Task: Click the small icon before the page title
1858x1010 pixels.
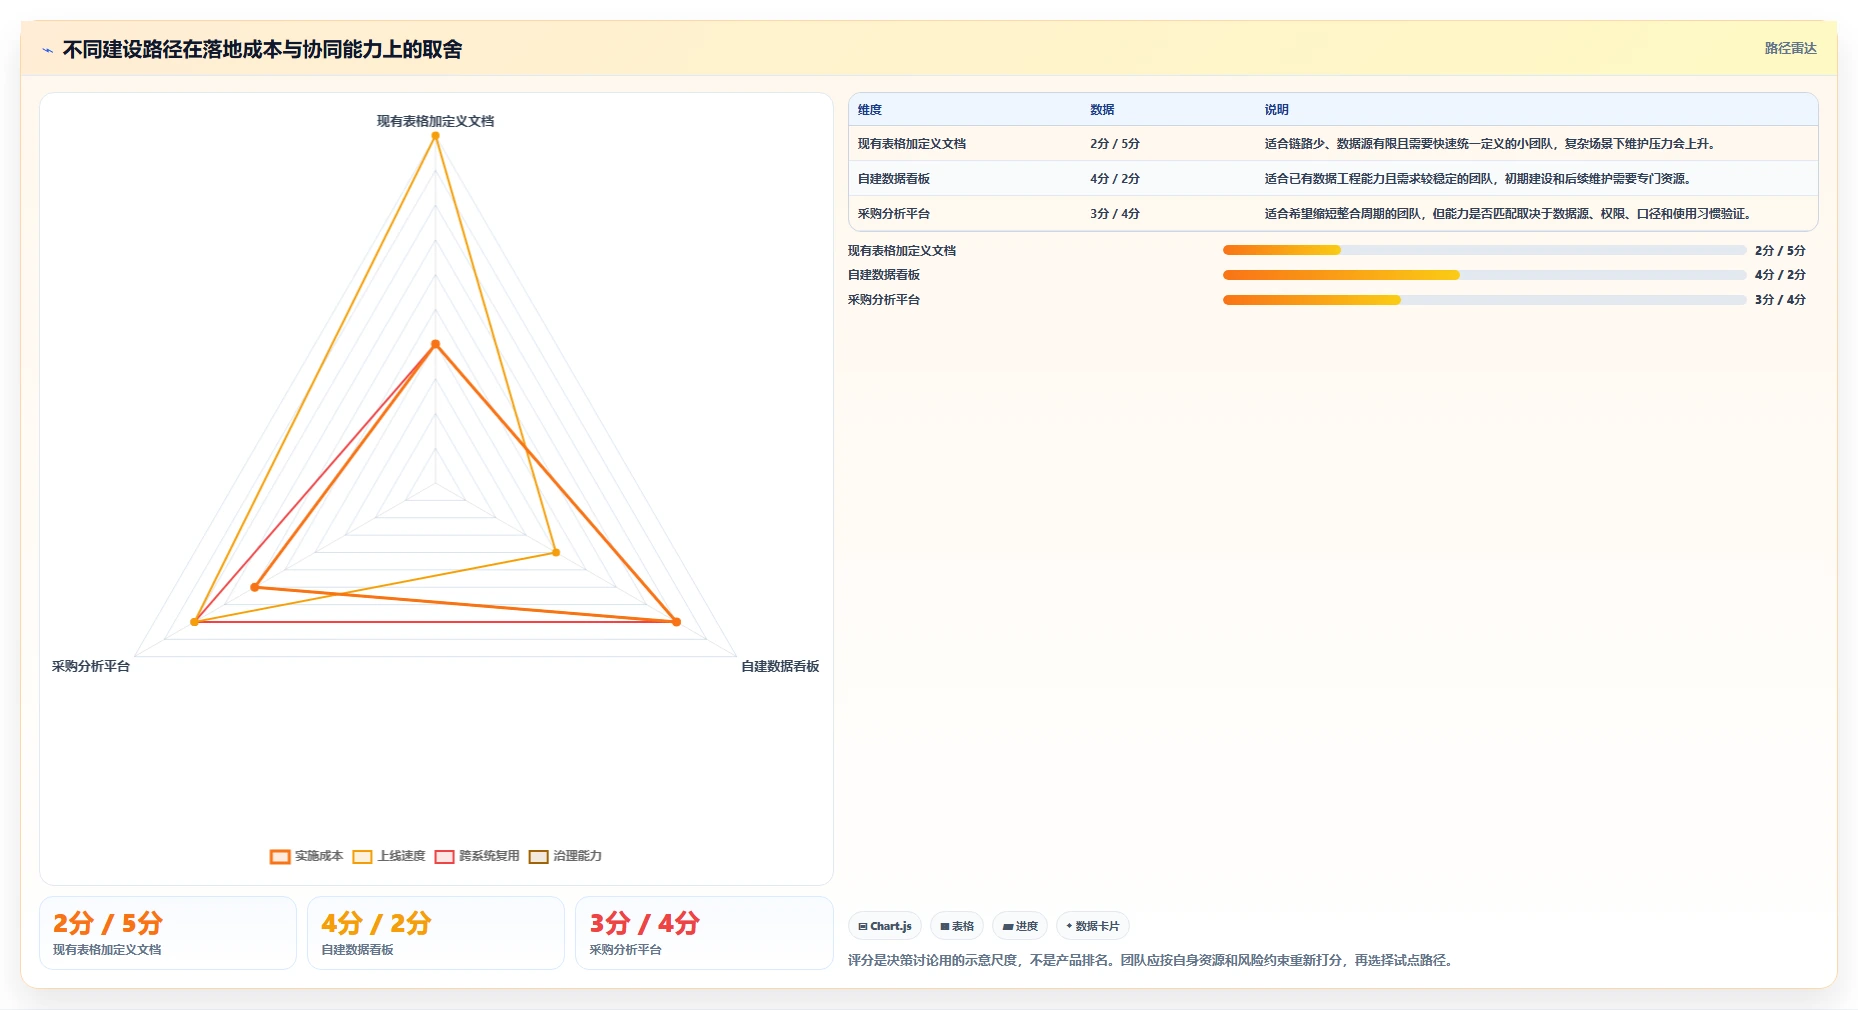Action: (47, 50)
